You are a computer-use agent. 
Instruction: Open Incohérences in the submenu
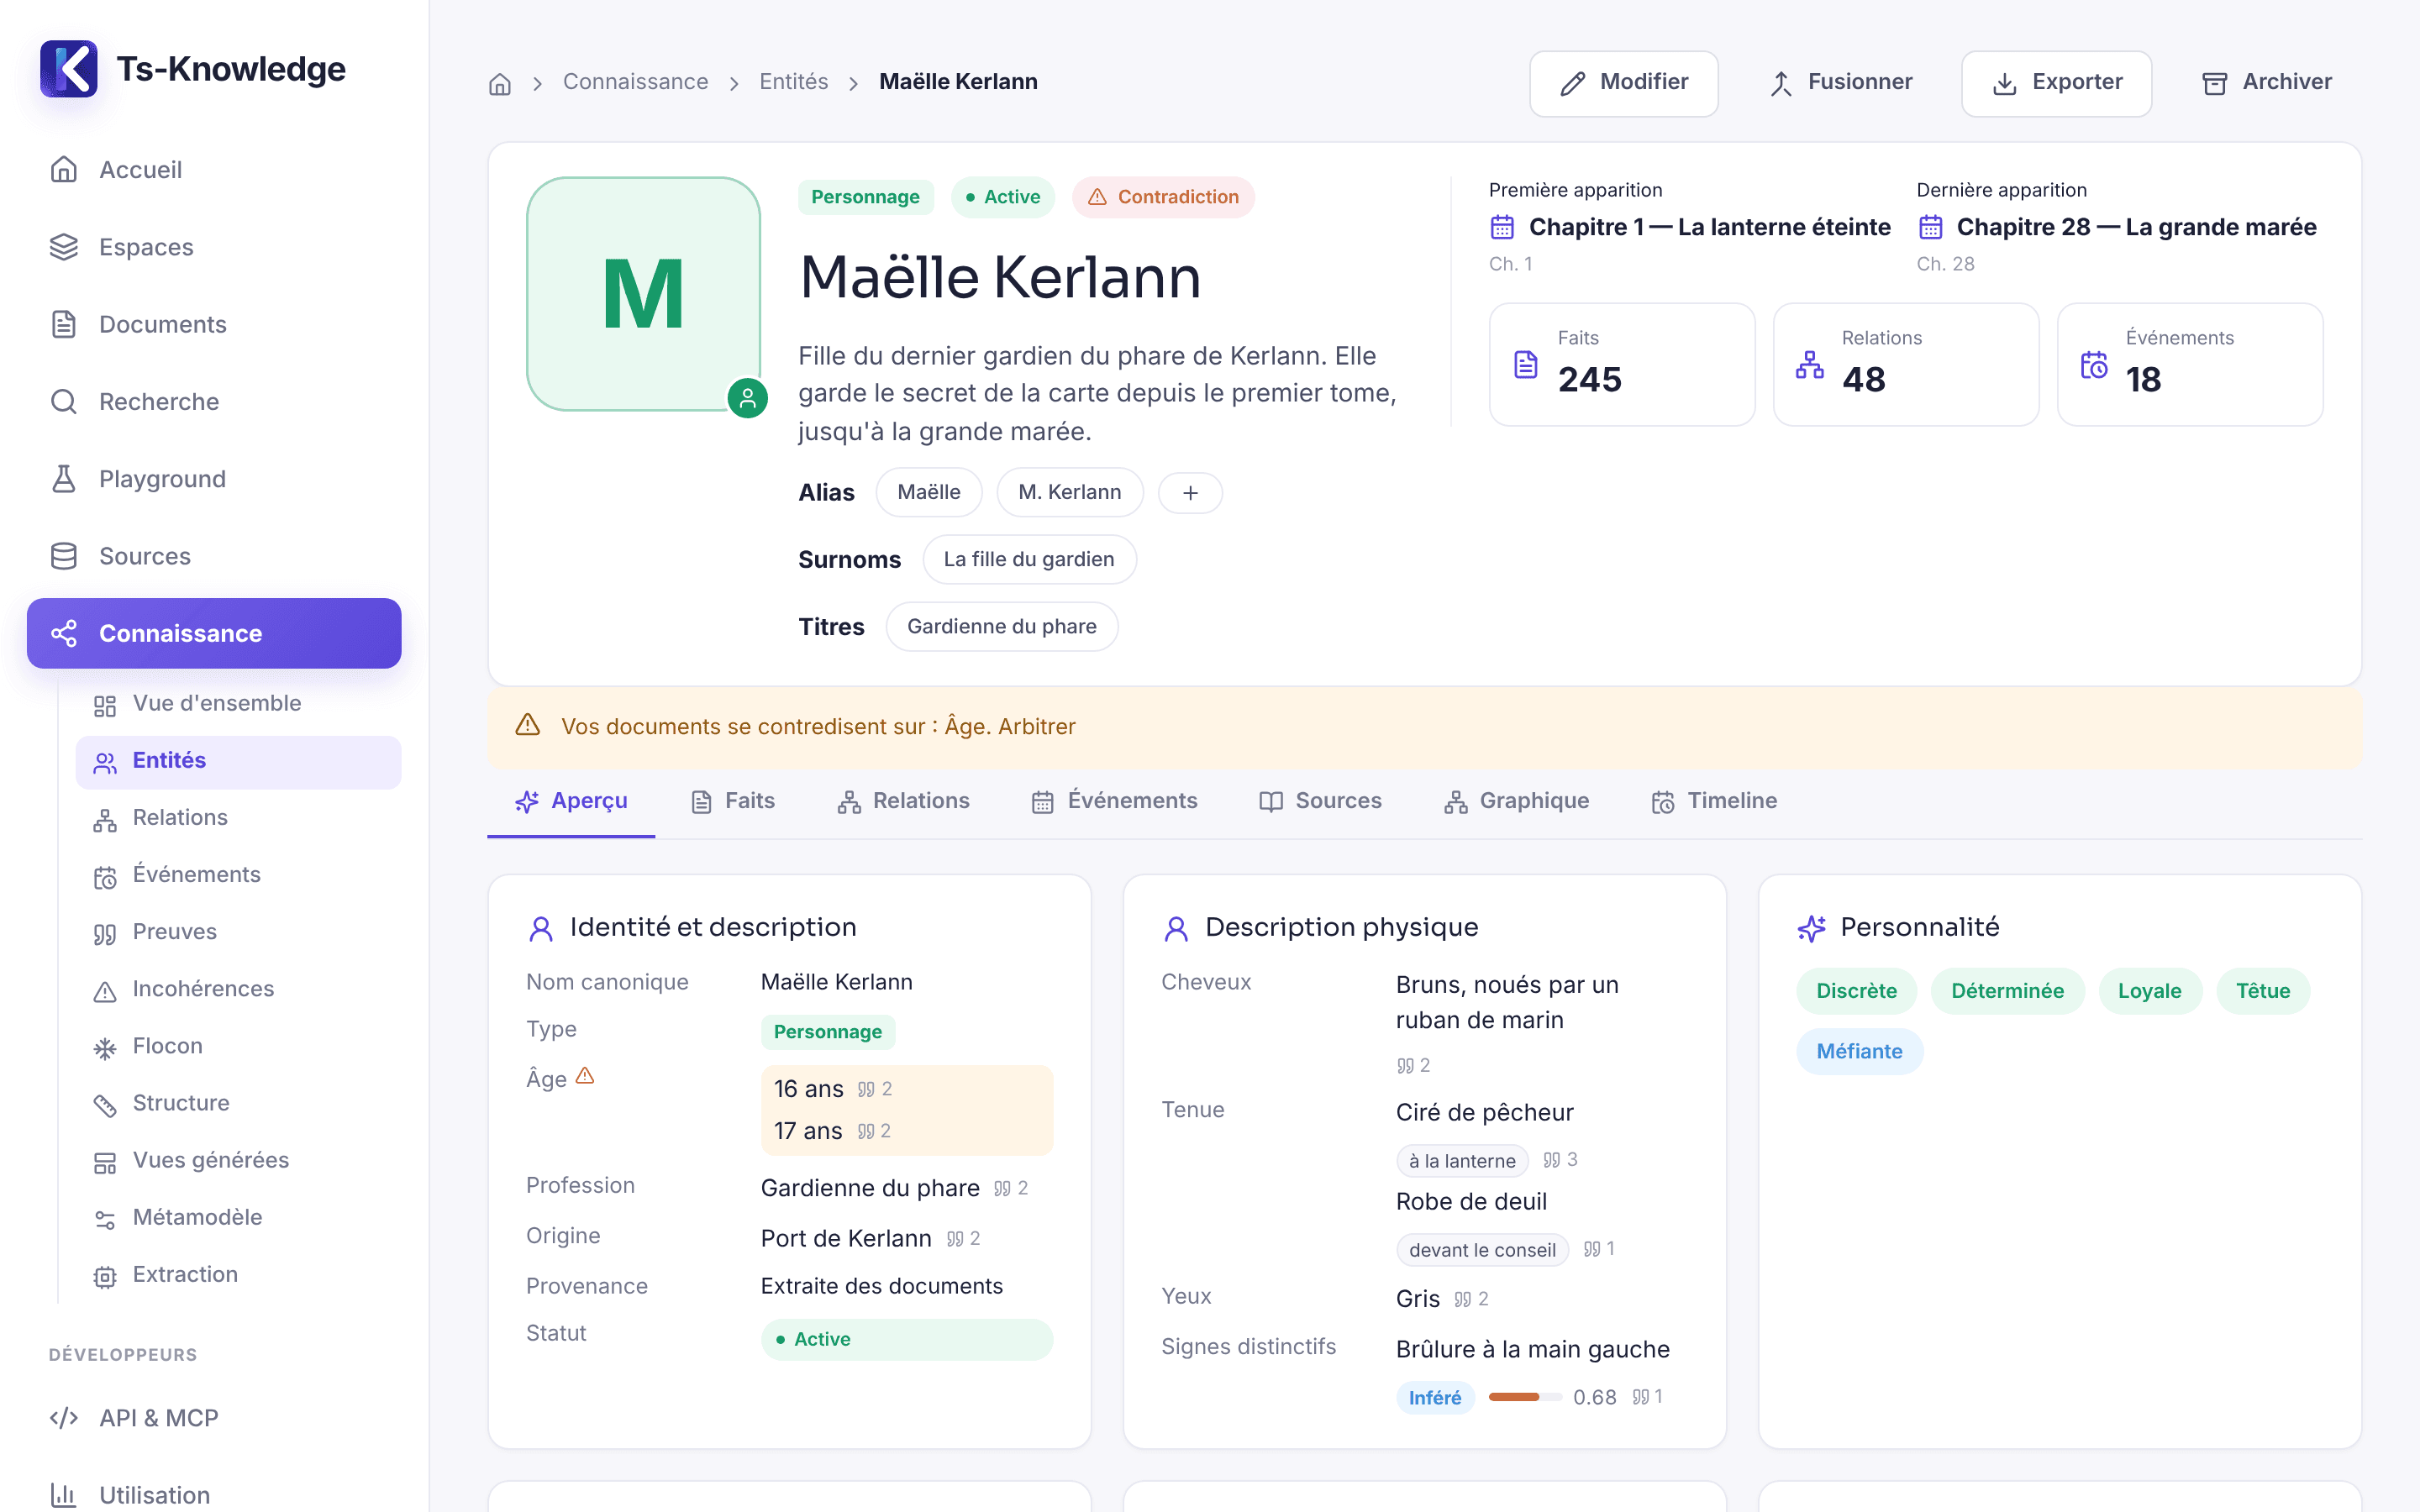(238, 989)
